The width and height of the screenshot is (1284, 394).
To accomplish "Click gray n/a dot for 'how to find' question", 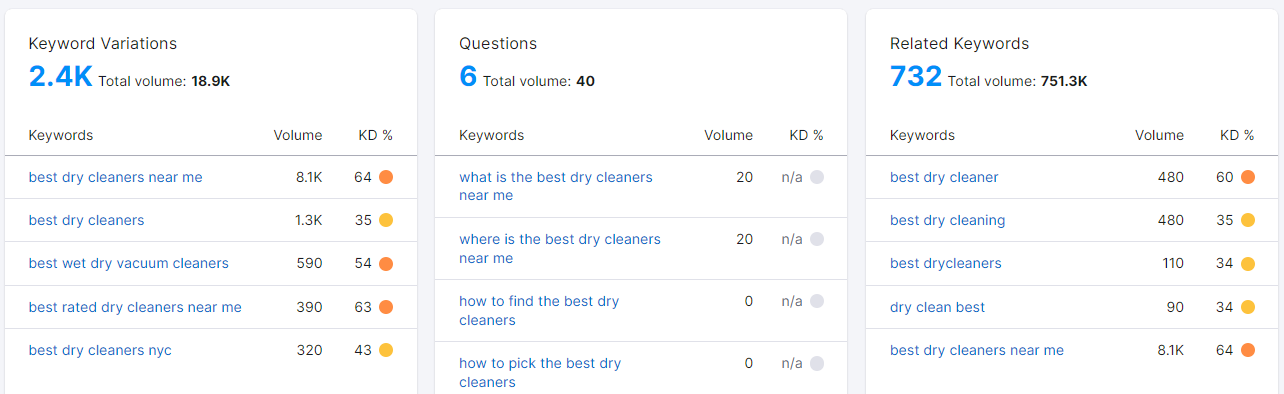I will (817, 301).
